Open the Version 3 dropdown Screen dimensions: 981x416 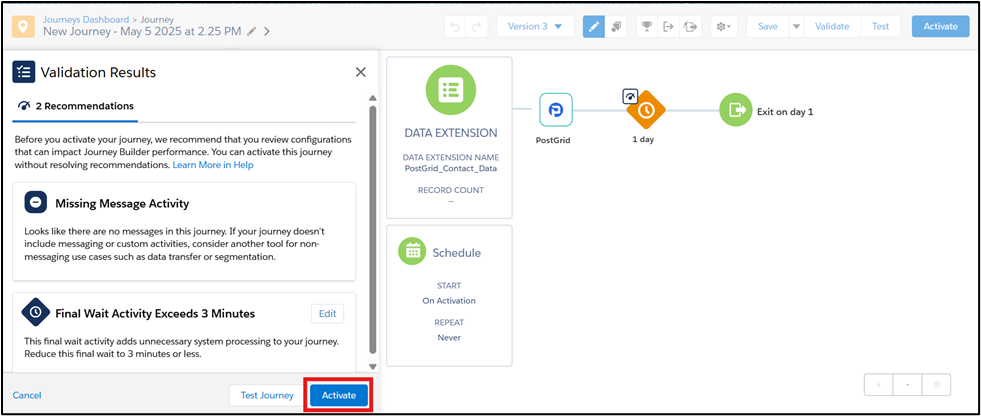(x=535, y=27)
